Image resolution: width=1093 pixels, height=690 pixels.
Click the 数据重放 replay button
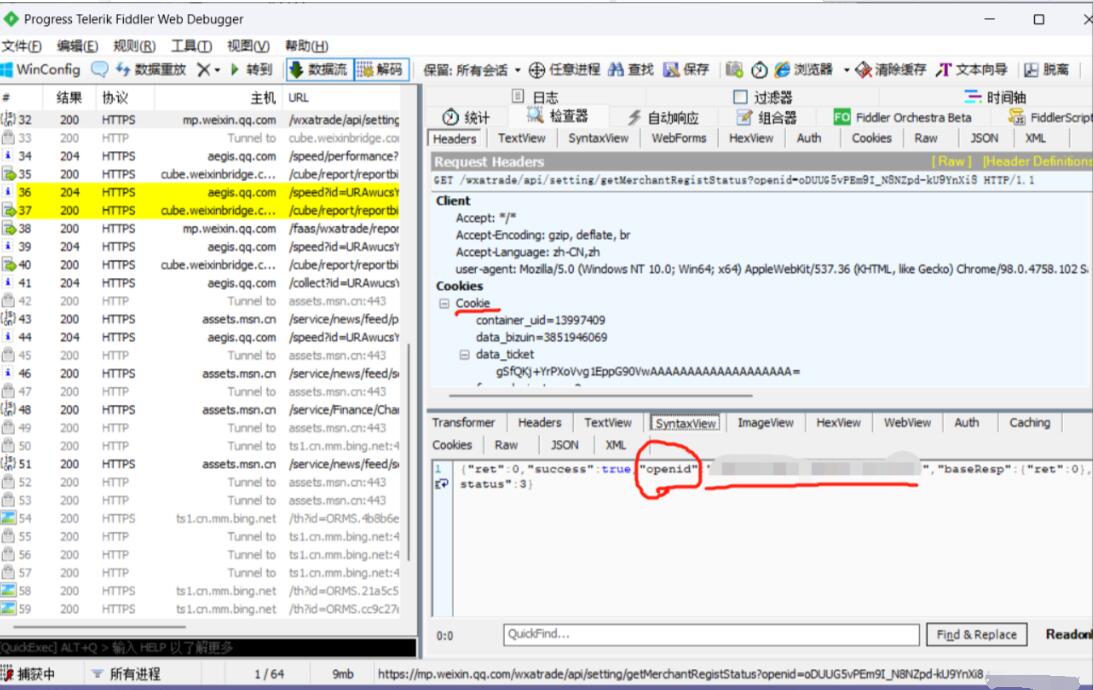point(151,70)
